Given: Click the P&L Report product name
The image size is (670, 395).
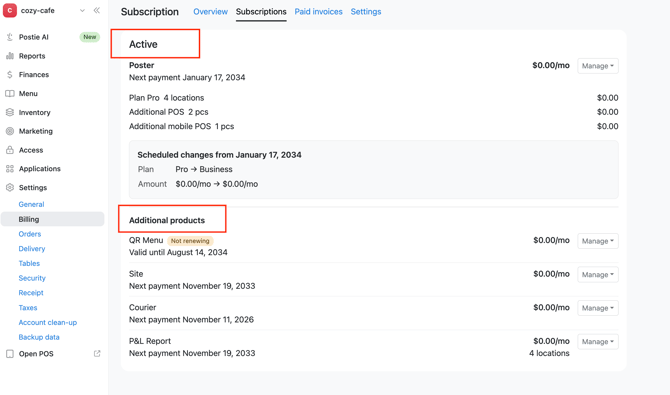Looking at the screenshot, I should (150, 341).
